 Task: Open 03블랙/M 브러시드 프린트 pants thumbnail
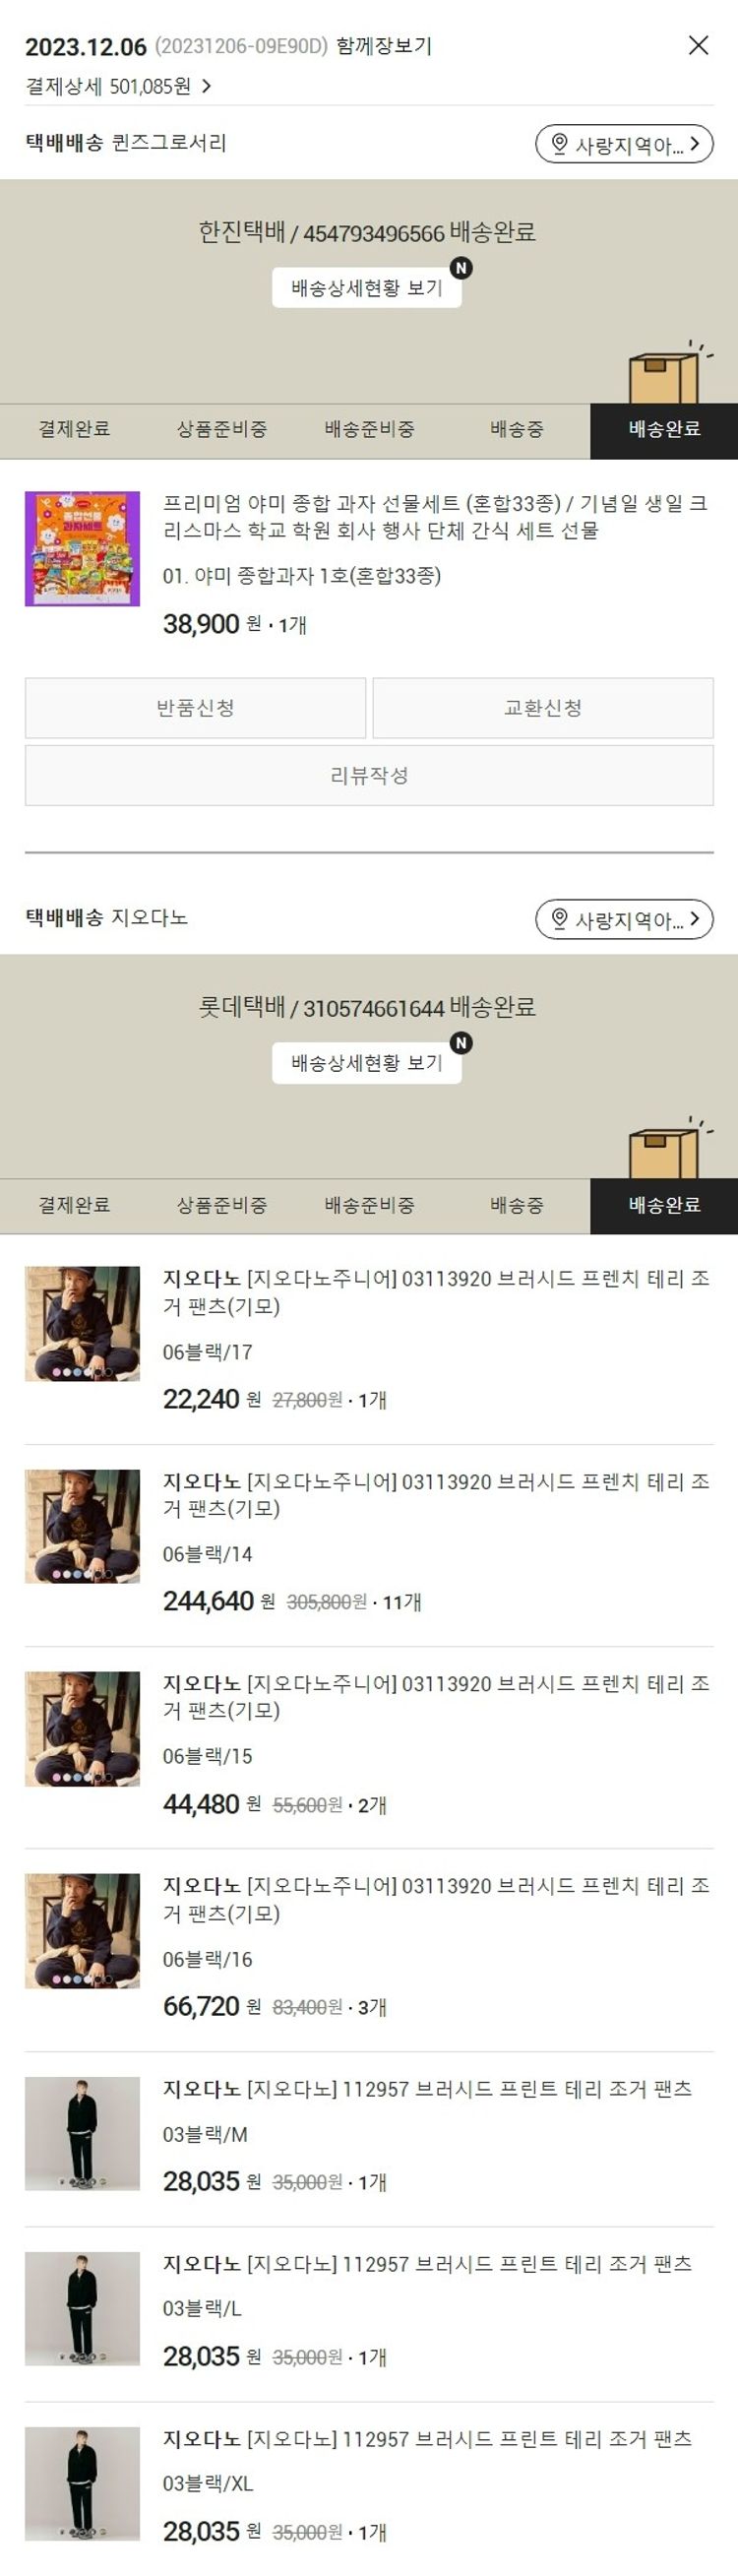coord(82,2134)
